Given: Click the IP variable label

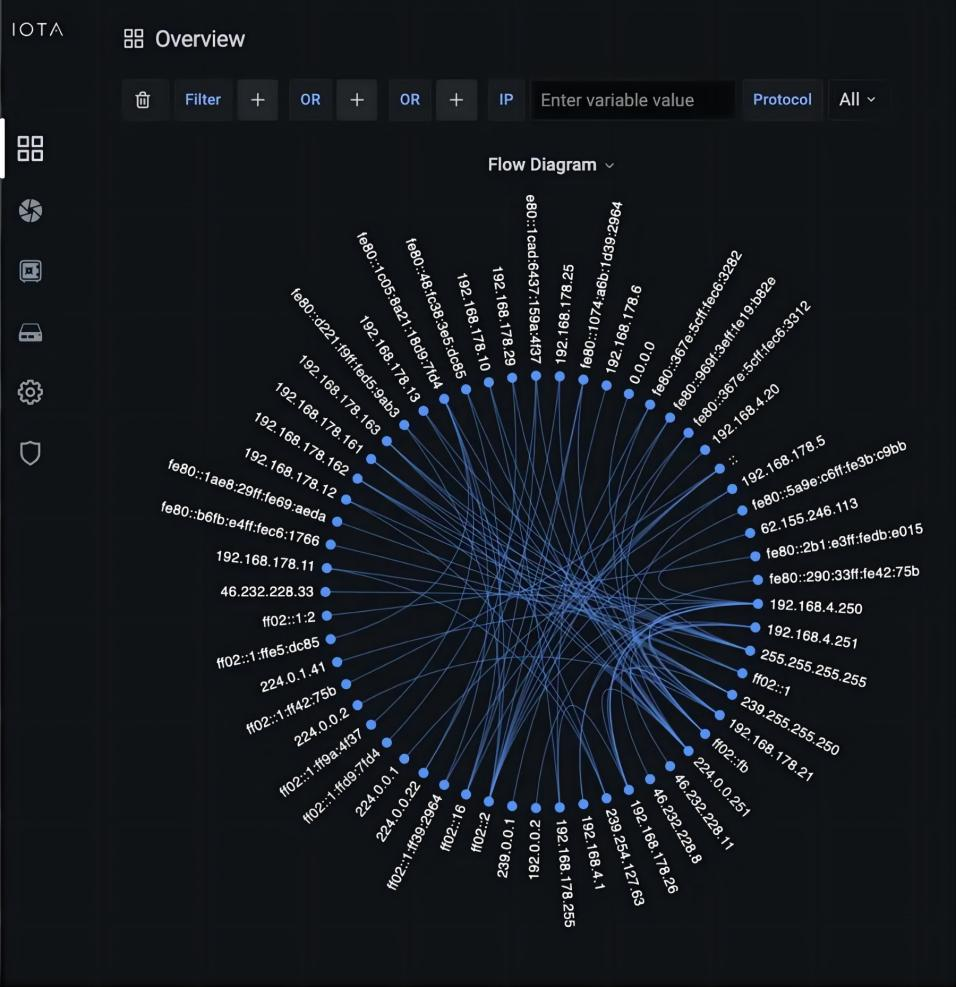Looking at the screenshot, I should tap(506, 100).
